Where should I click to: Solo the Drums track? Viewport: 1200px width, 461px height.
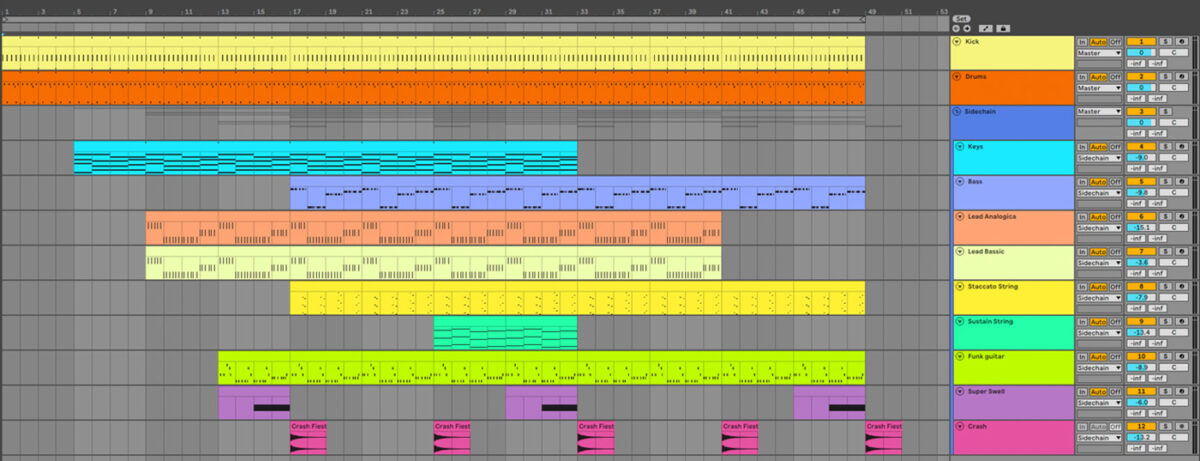1165,77
